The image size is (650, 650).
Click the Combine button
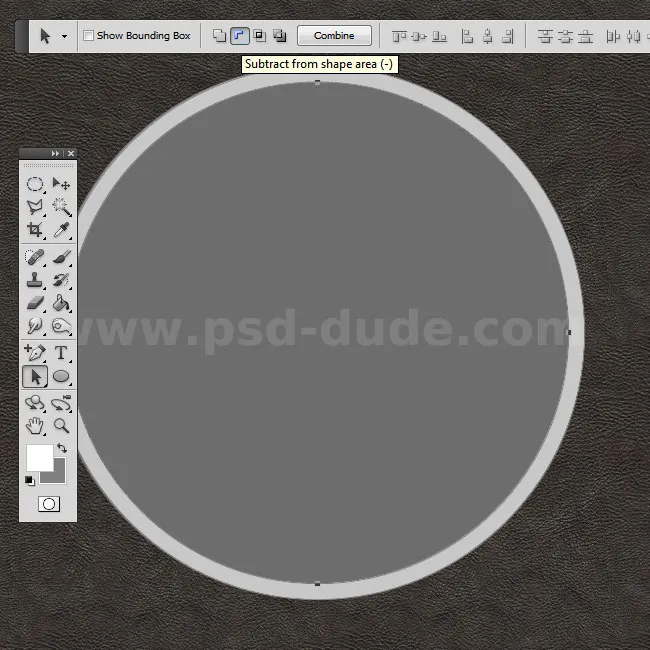coord(334,36)
